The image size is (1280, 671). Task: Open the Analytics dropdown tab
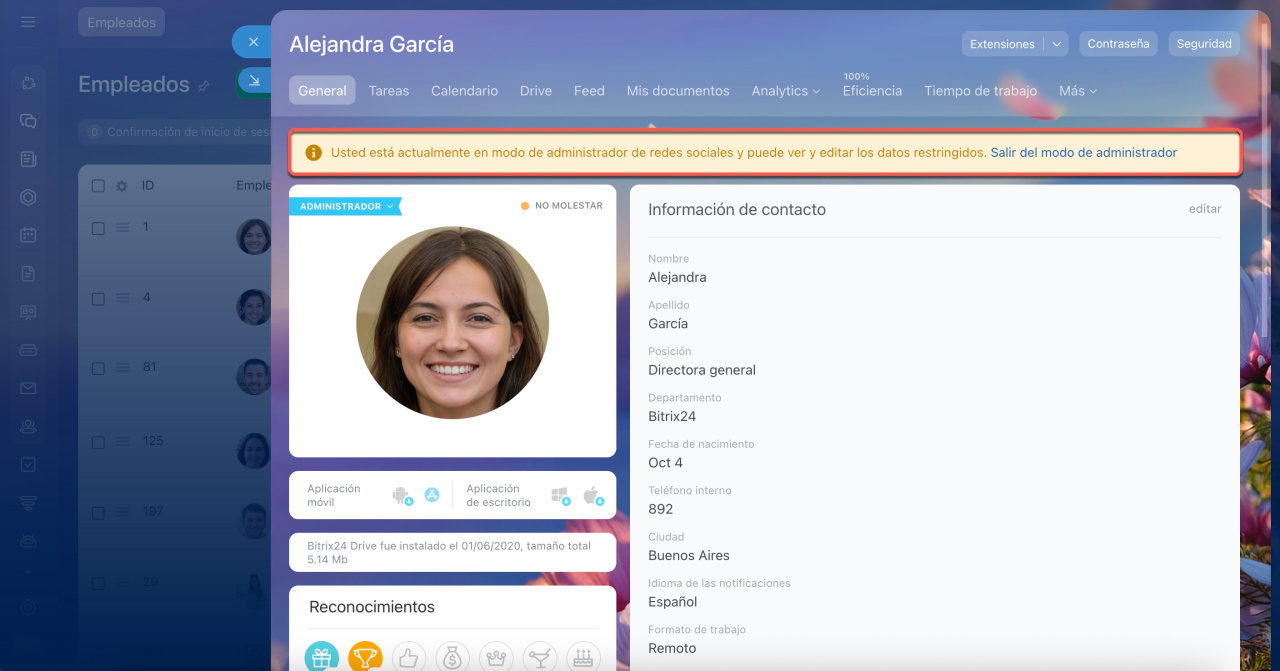click(x=785, y=91)
